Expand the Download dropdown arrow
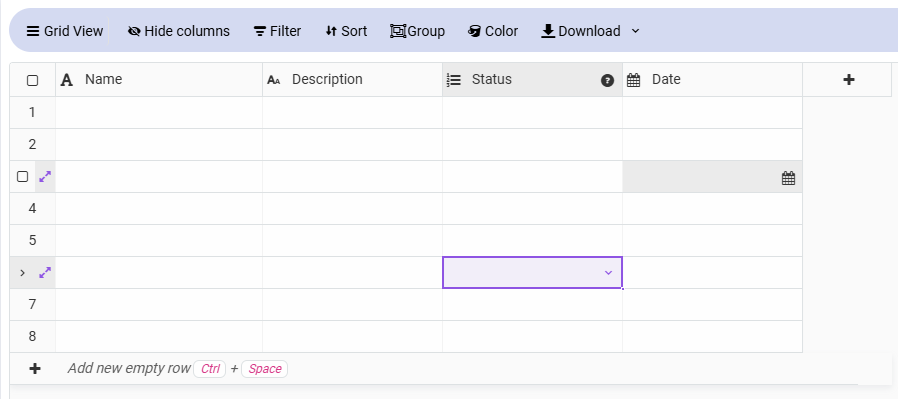The image size is (898, 399). [635, 31]
